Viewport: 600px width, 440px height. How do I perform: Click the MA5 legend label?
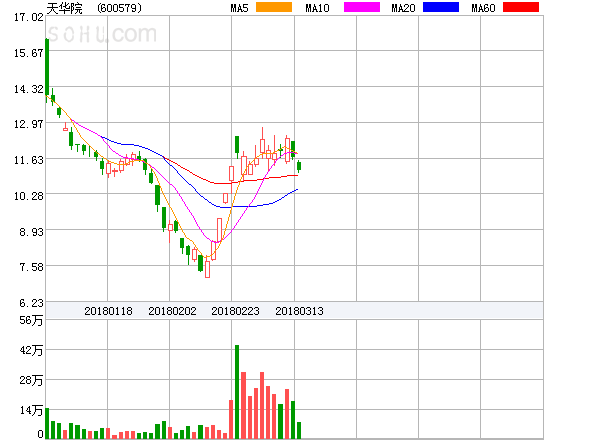[240, 8]
